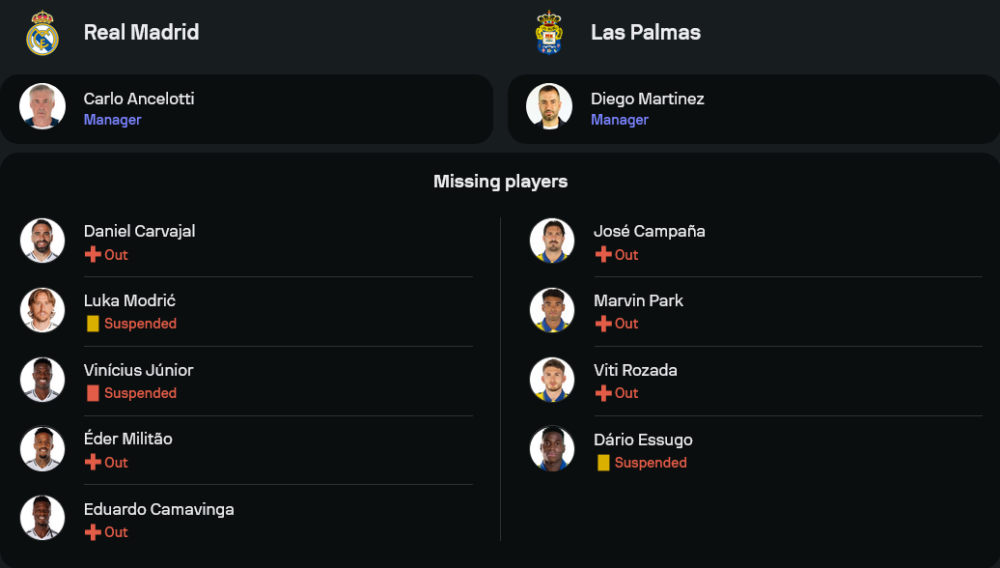Click the Real Madrid club crest

[x=42, y=33]
